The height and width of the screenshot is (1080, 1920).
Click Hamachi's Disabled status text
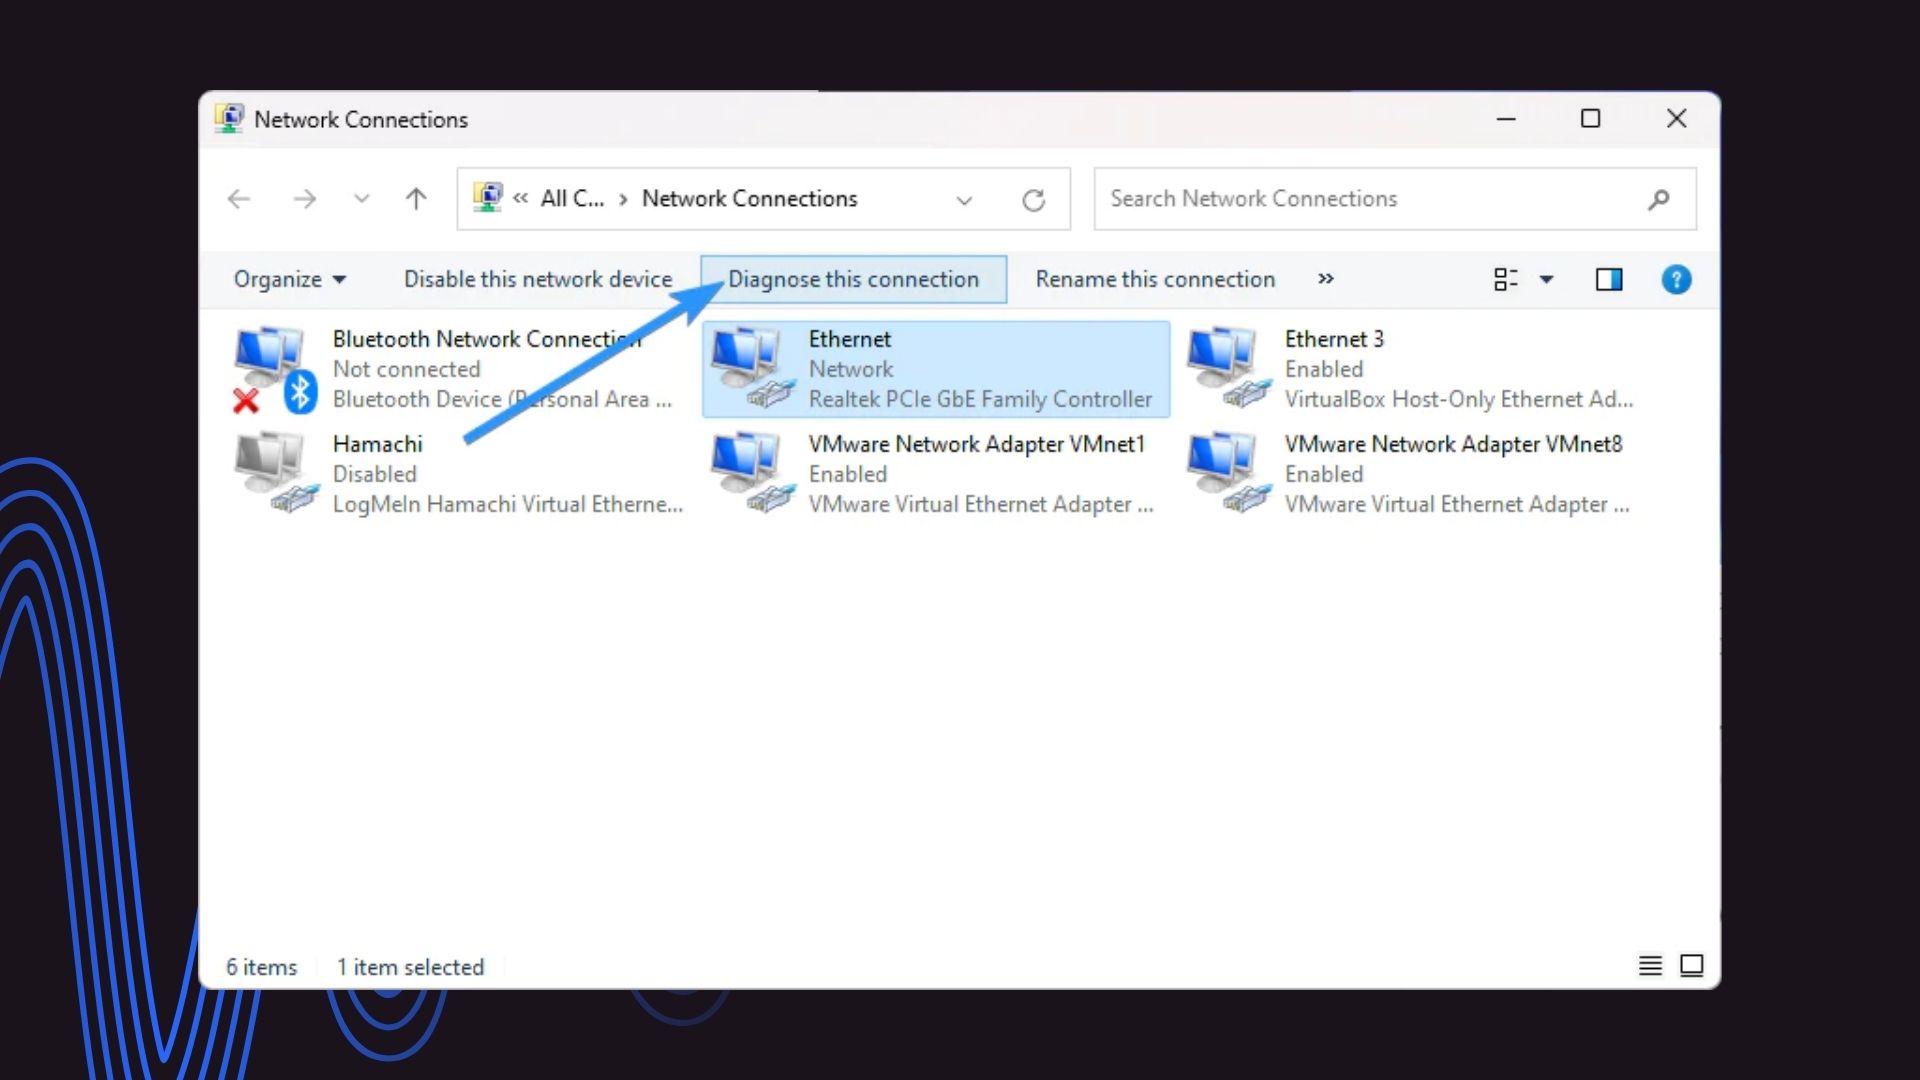[x=374, y=474]
